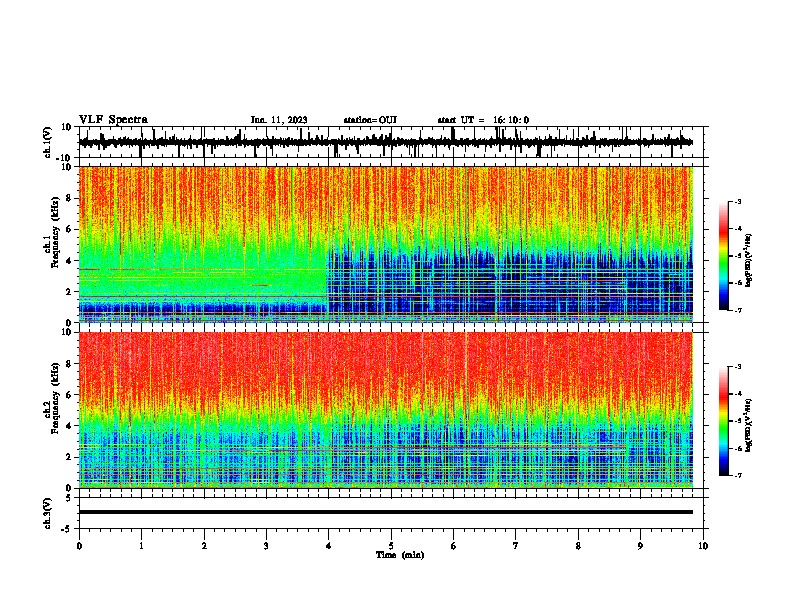Screen dimensions: 792x612
Task: Click time-axis tick label "5" above Time (min)
Action: coord(391,546)
